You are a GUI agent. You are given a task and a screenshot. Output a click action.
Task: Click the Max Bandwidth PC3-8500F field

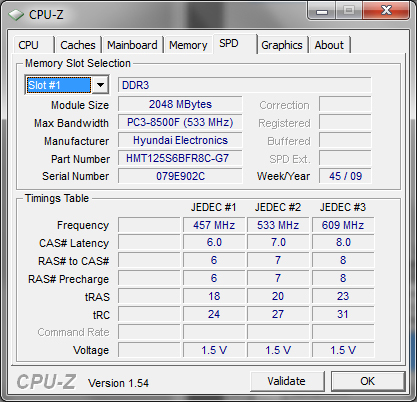click(180, 122)
